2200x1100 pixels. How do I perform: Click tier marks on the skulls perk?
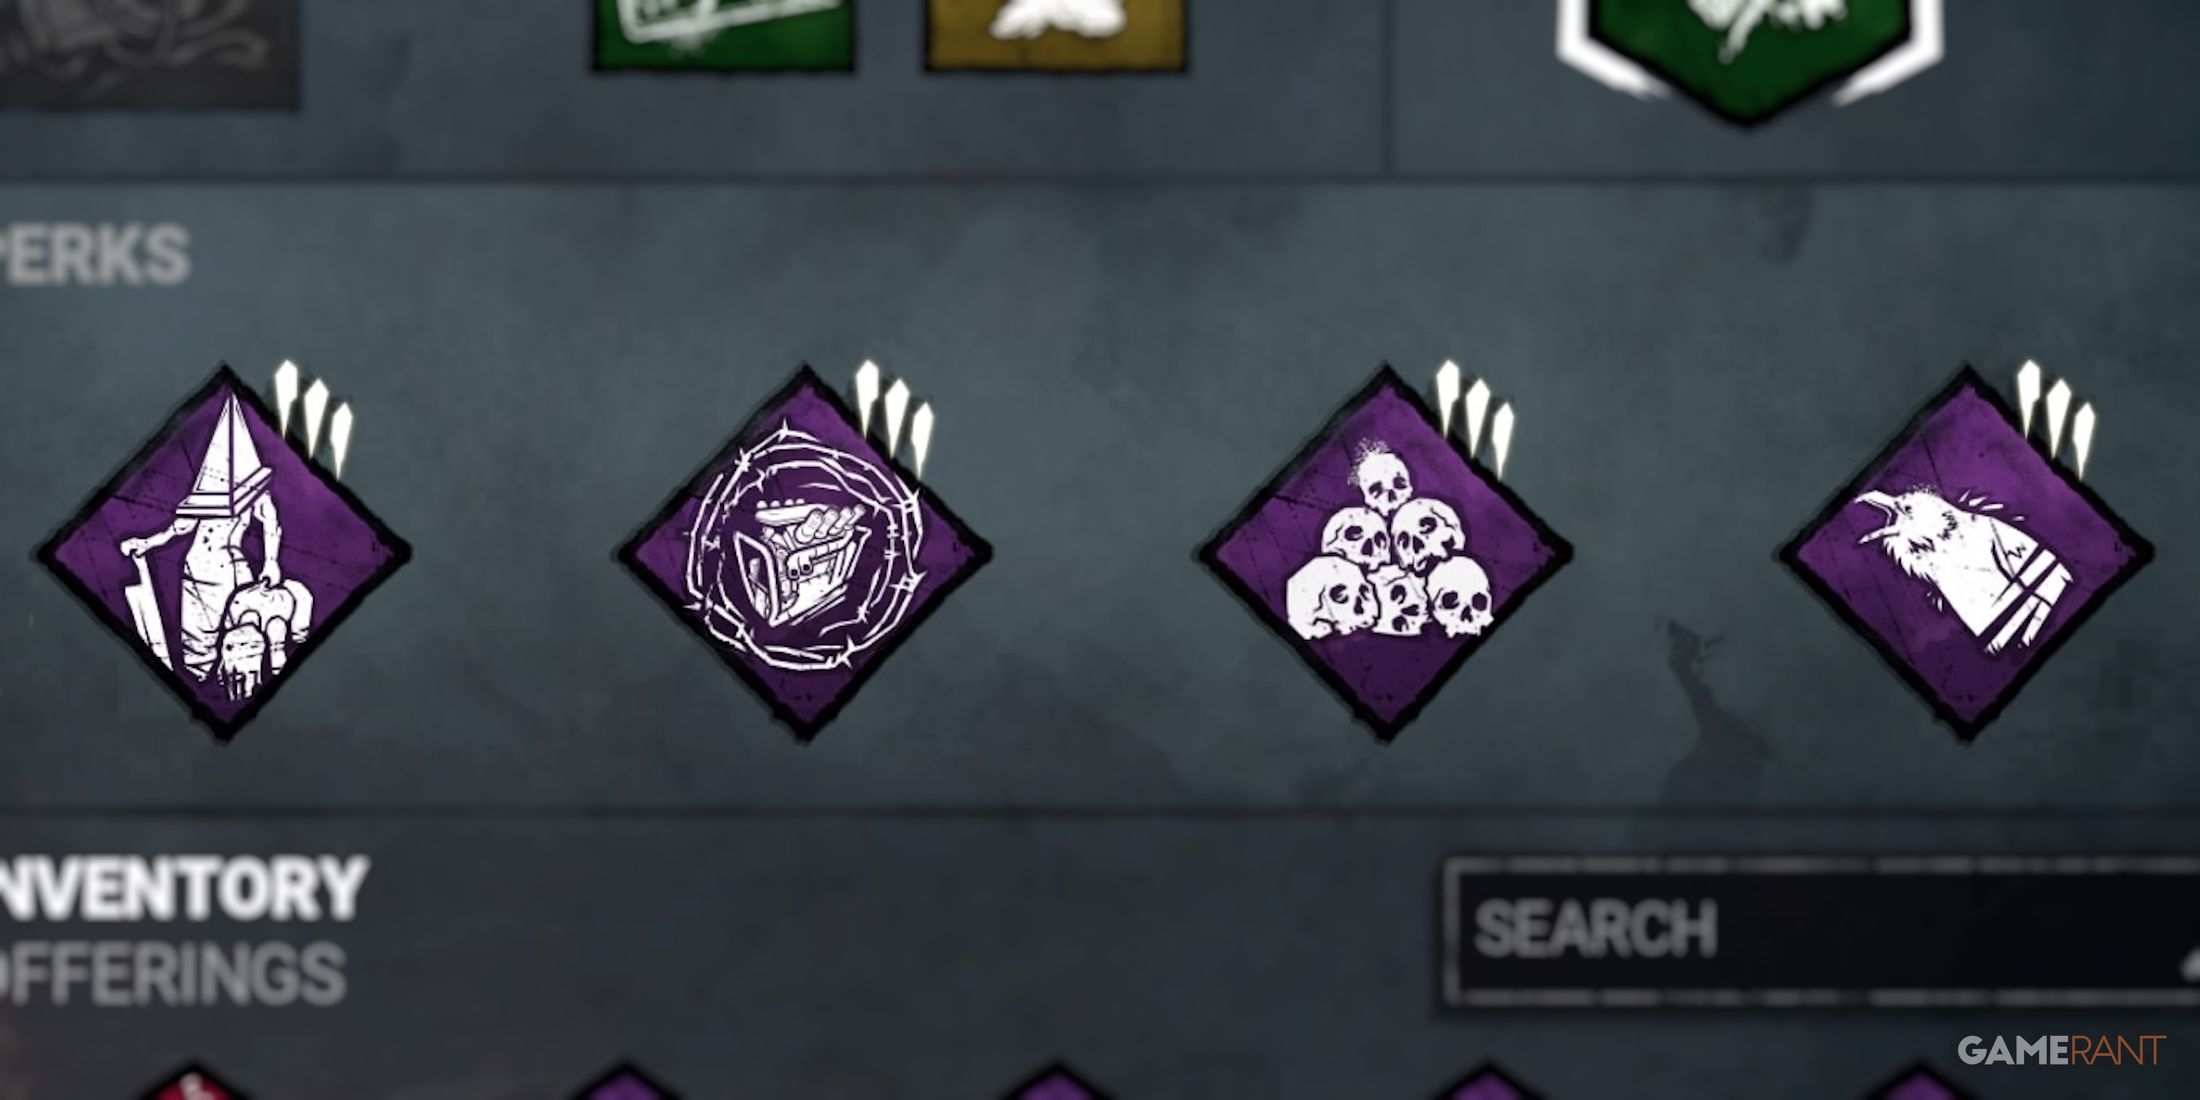click(1475, 420)
